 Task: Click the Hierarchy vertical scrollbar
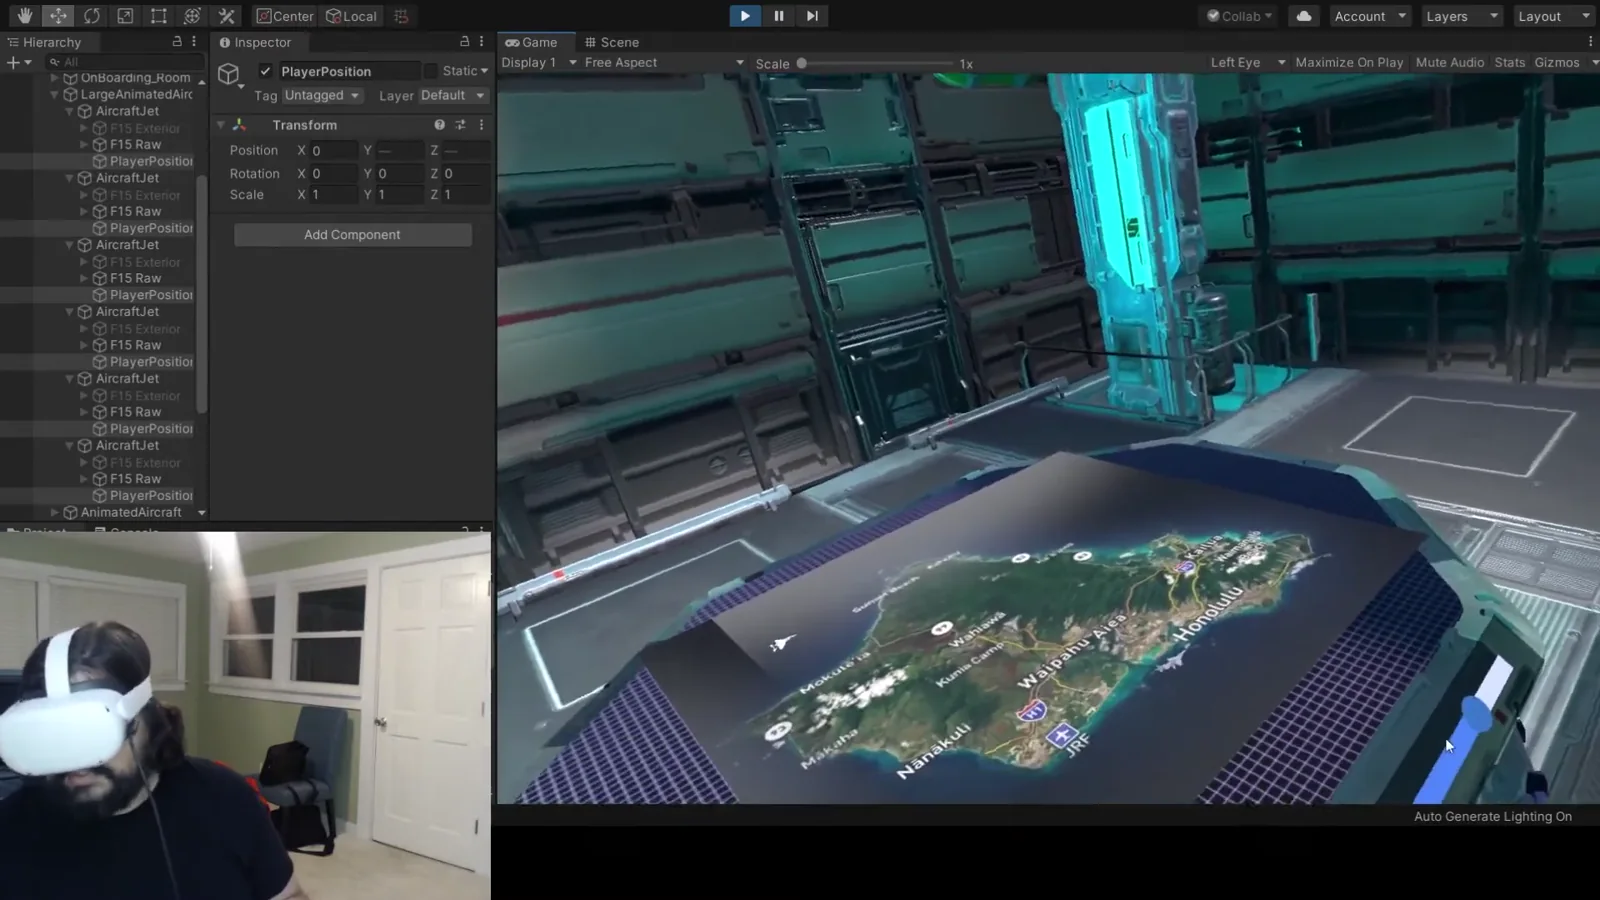tap(202, 295)
